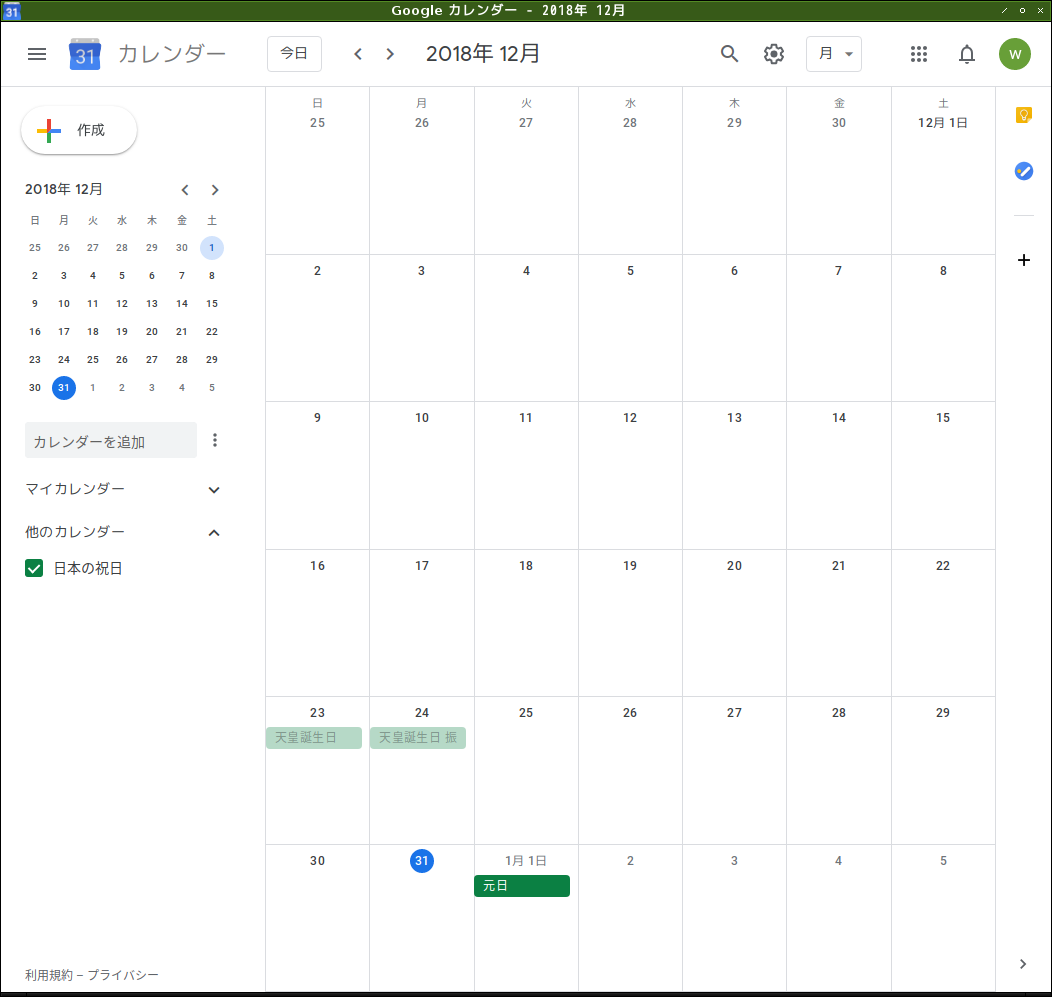Click date 16 in main calendar grid

(x=317, y=566)
